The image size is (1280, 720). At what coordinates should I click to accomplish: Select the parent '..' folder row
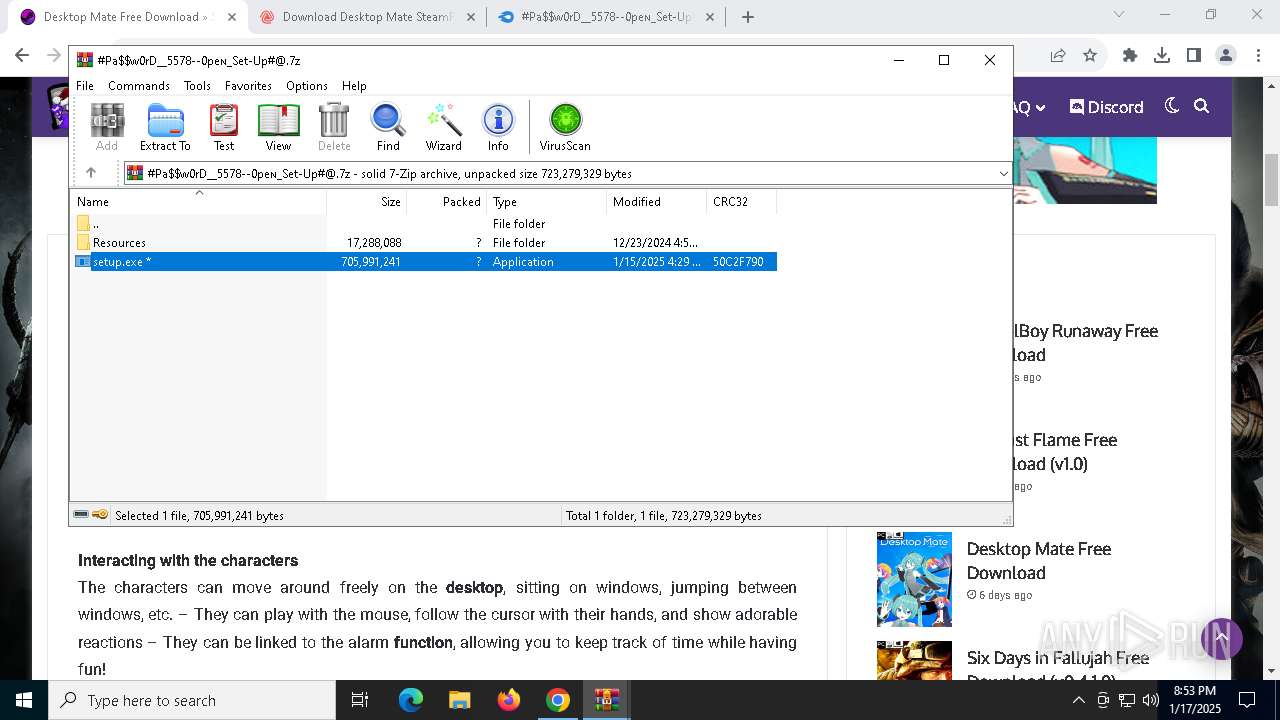coord(424,224)
